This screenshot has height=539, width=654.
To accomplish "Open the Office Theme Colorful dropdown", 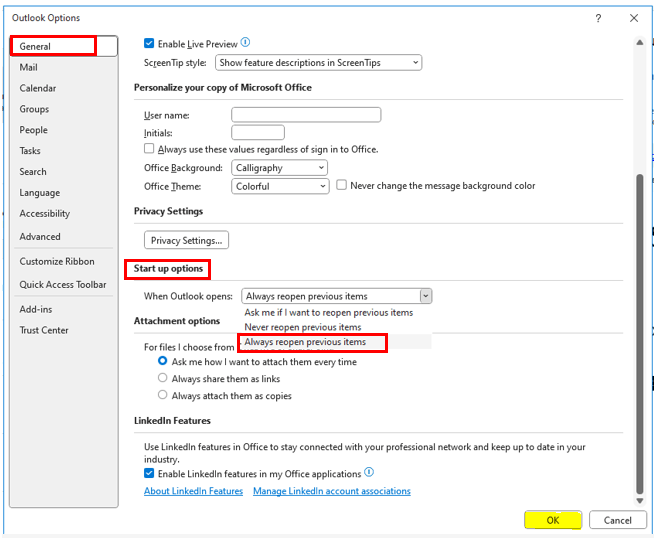I will (280, 186).
